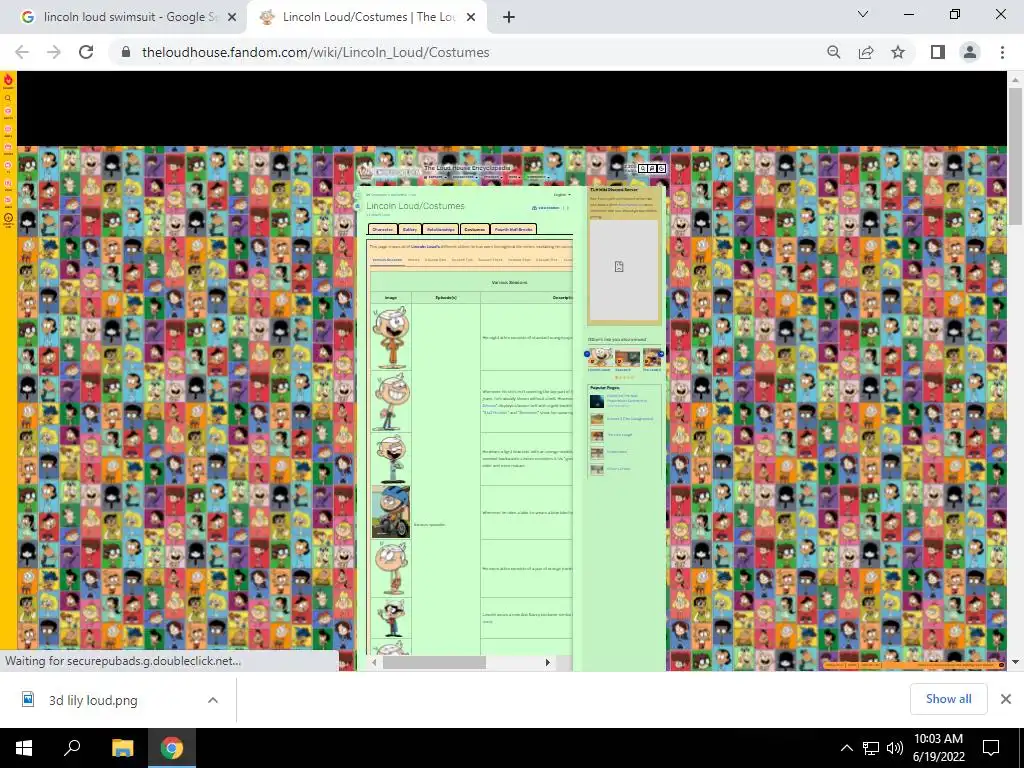Select the Various Seasons tabber tab
The width and height of the screenshot is (1024, 768).
point(387,260)
